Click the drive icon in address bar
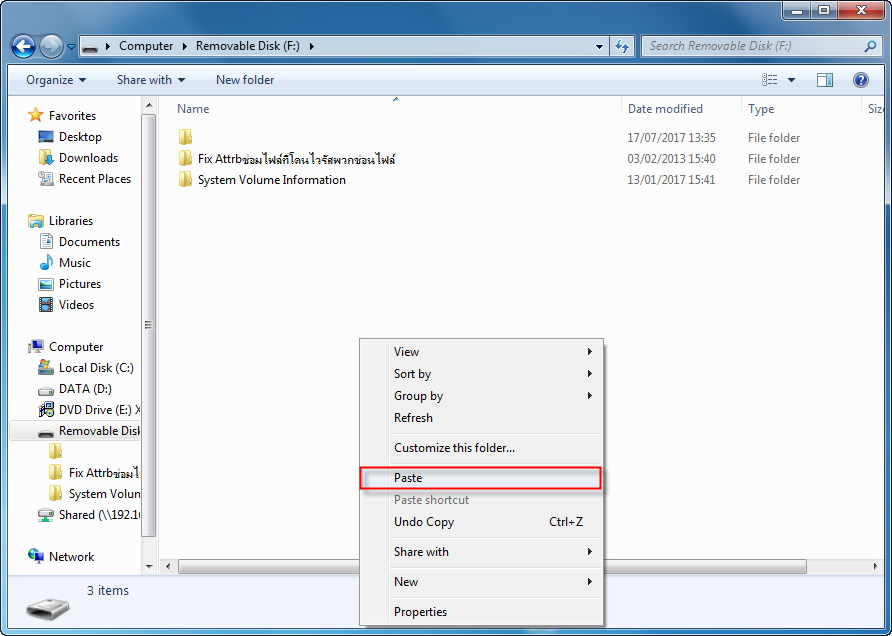This screenshot has width=892, height=636. click(x=90, y=47)
